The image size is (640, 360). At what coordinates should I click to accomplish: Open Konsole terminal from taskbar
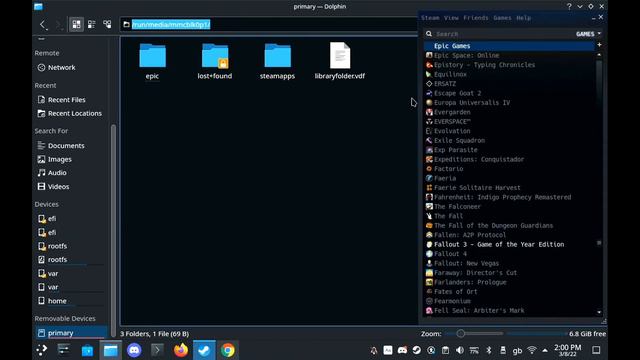[158, 350]
